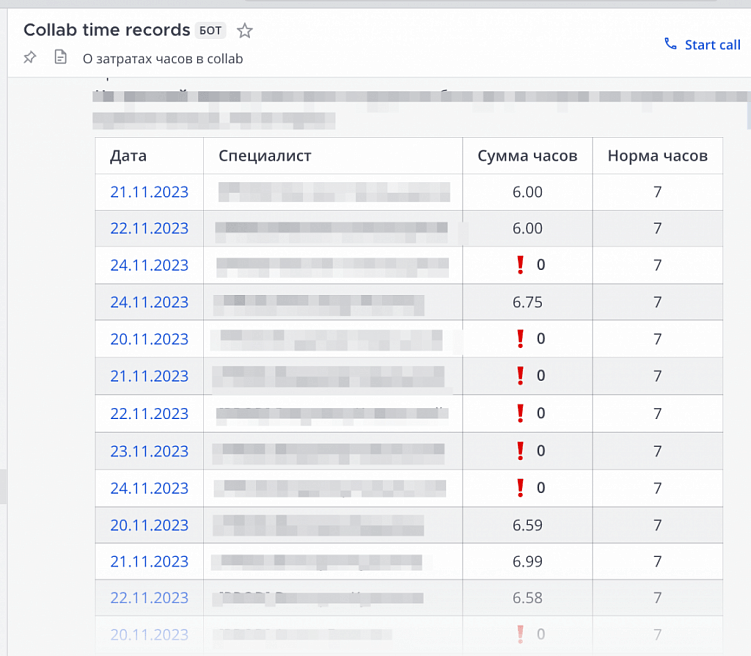The width and height of the screenshot is (751, 656).
Task: Open date 20.11.2023 in the 6.59 row
Action: pyautogui.click(x=149, y=525)
